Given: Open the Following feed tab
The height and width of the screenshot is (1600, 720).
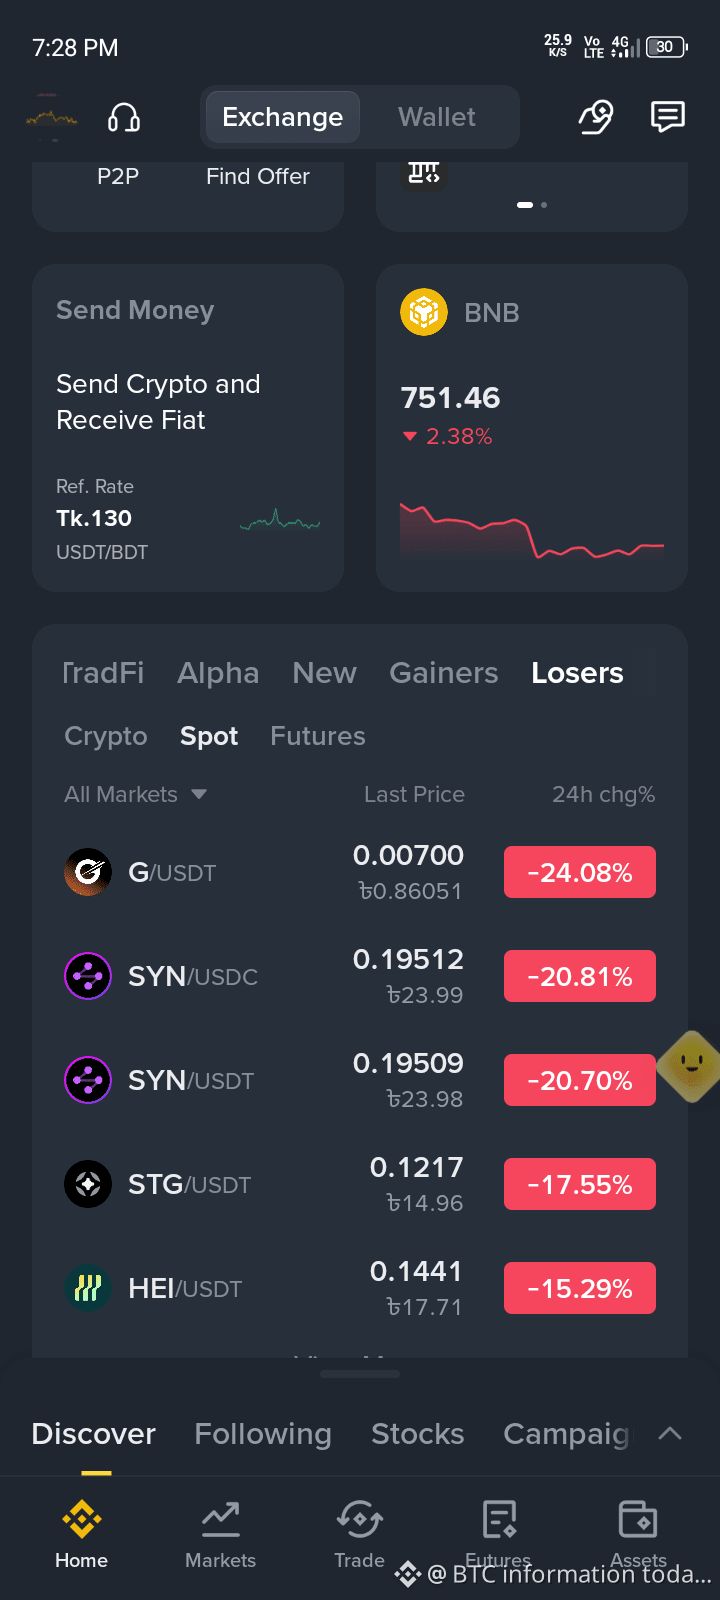Looking at the screenshot, I should pos(262,1434).
